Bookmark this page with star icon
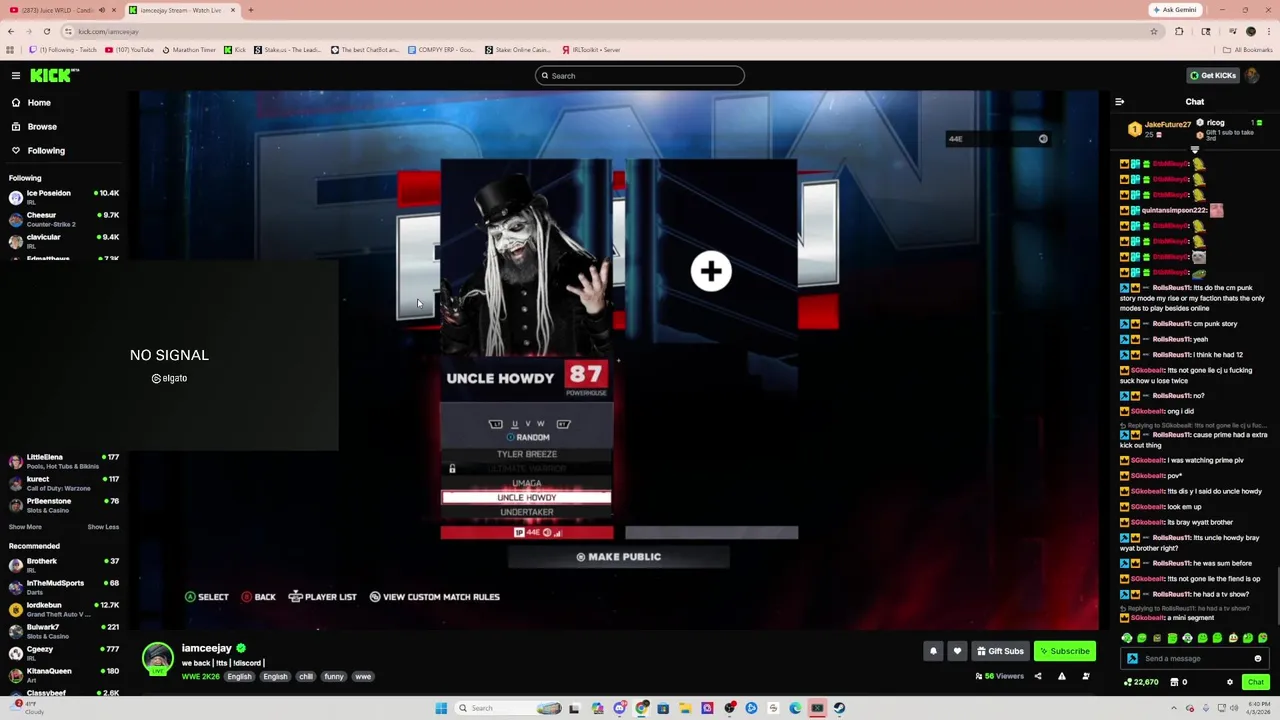 [1153, 31]
